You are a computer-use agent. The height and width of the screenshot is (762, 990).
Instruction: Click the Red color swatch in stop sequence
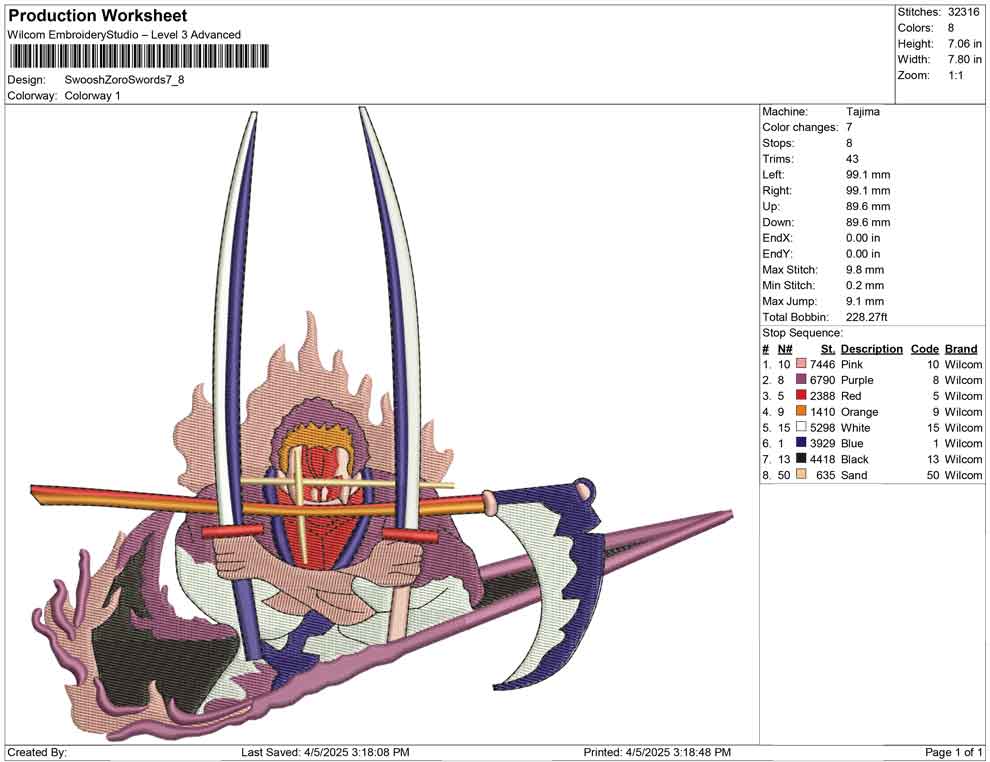point(801,395)
